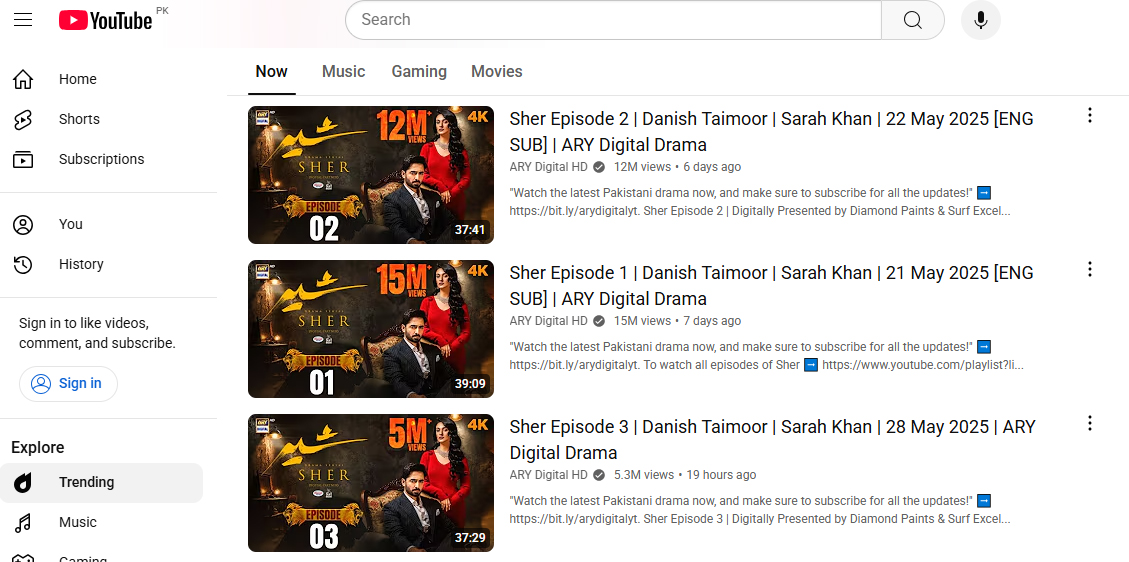Click the search magnifier button

click(x=913, y=19)
